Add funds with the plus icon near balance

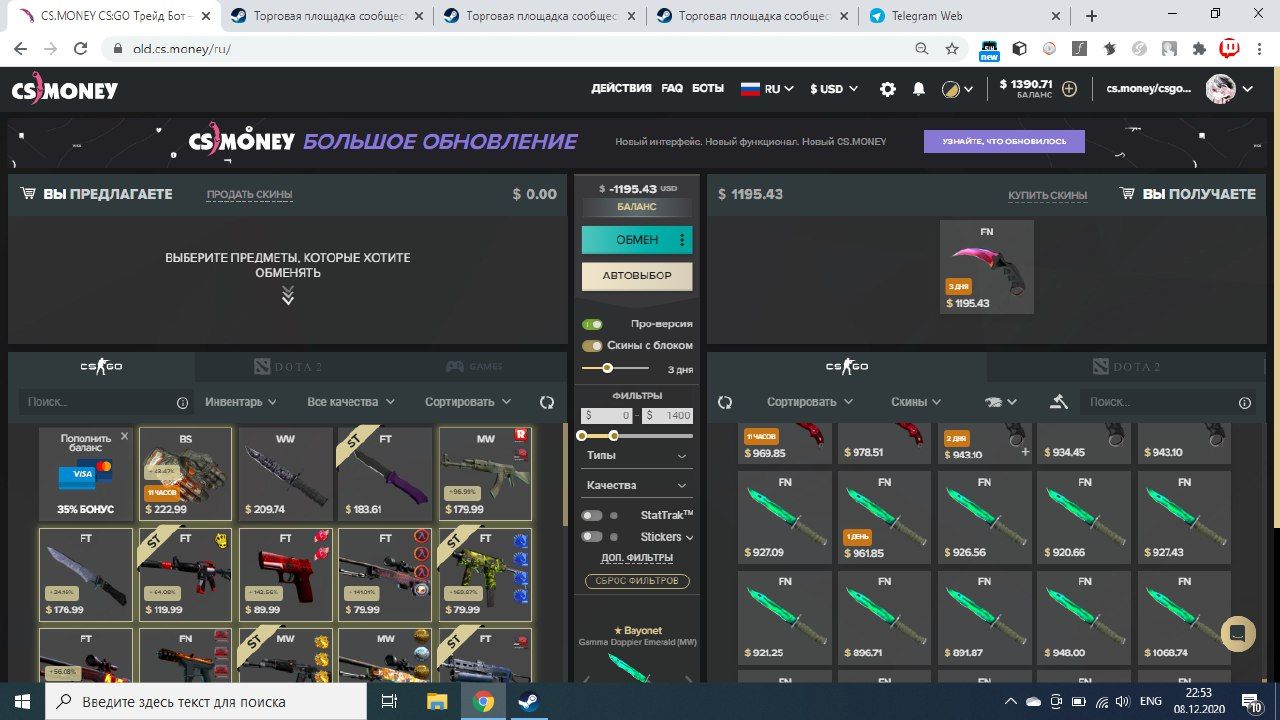[x=1070, y=89]
